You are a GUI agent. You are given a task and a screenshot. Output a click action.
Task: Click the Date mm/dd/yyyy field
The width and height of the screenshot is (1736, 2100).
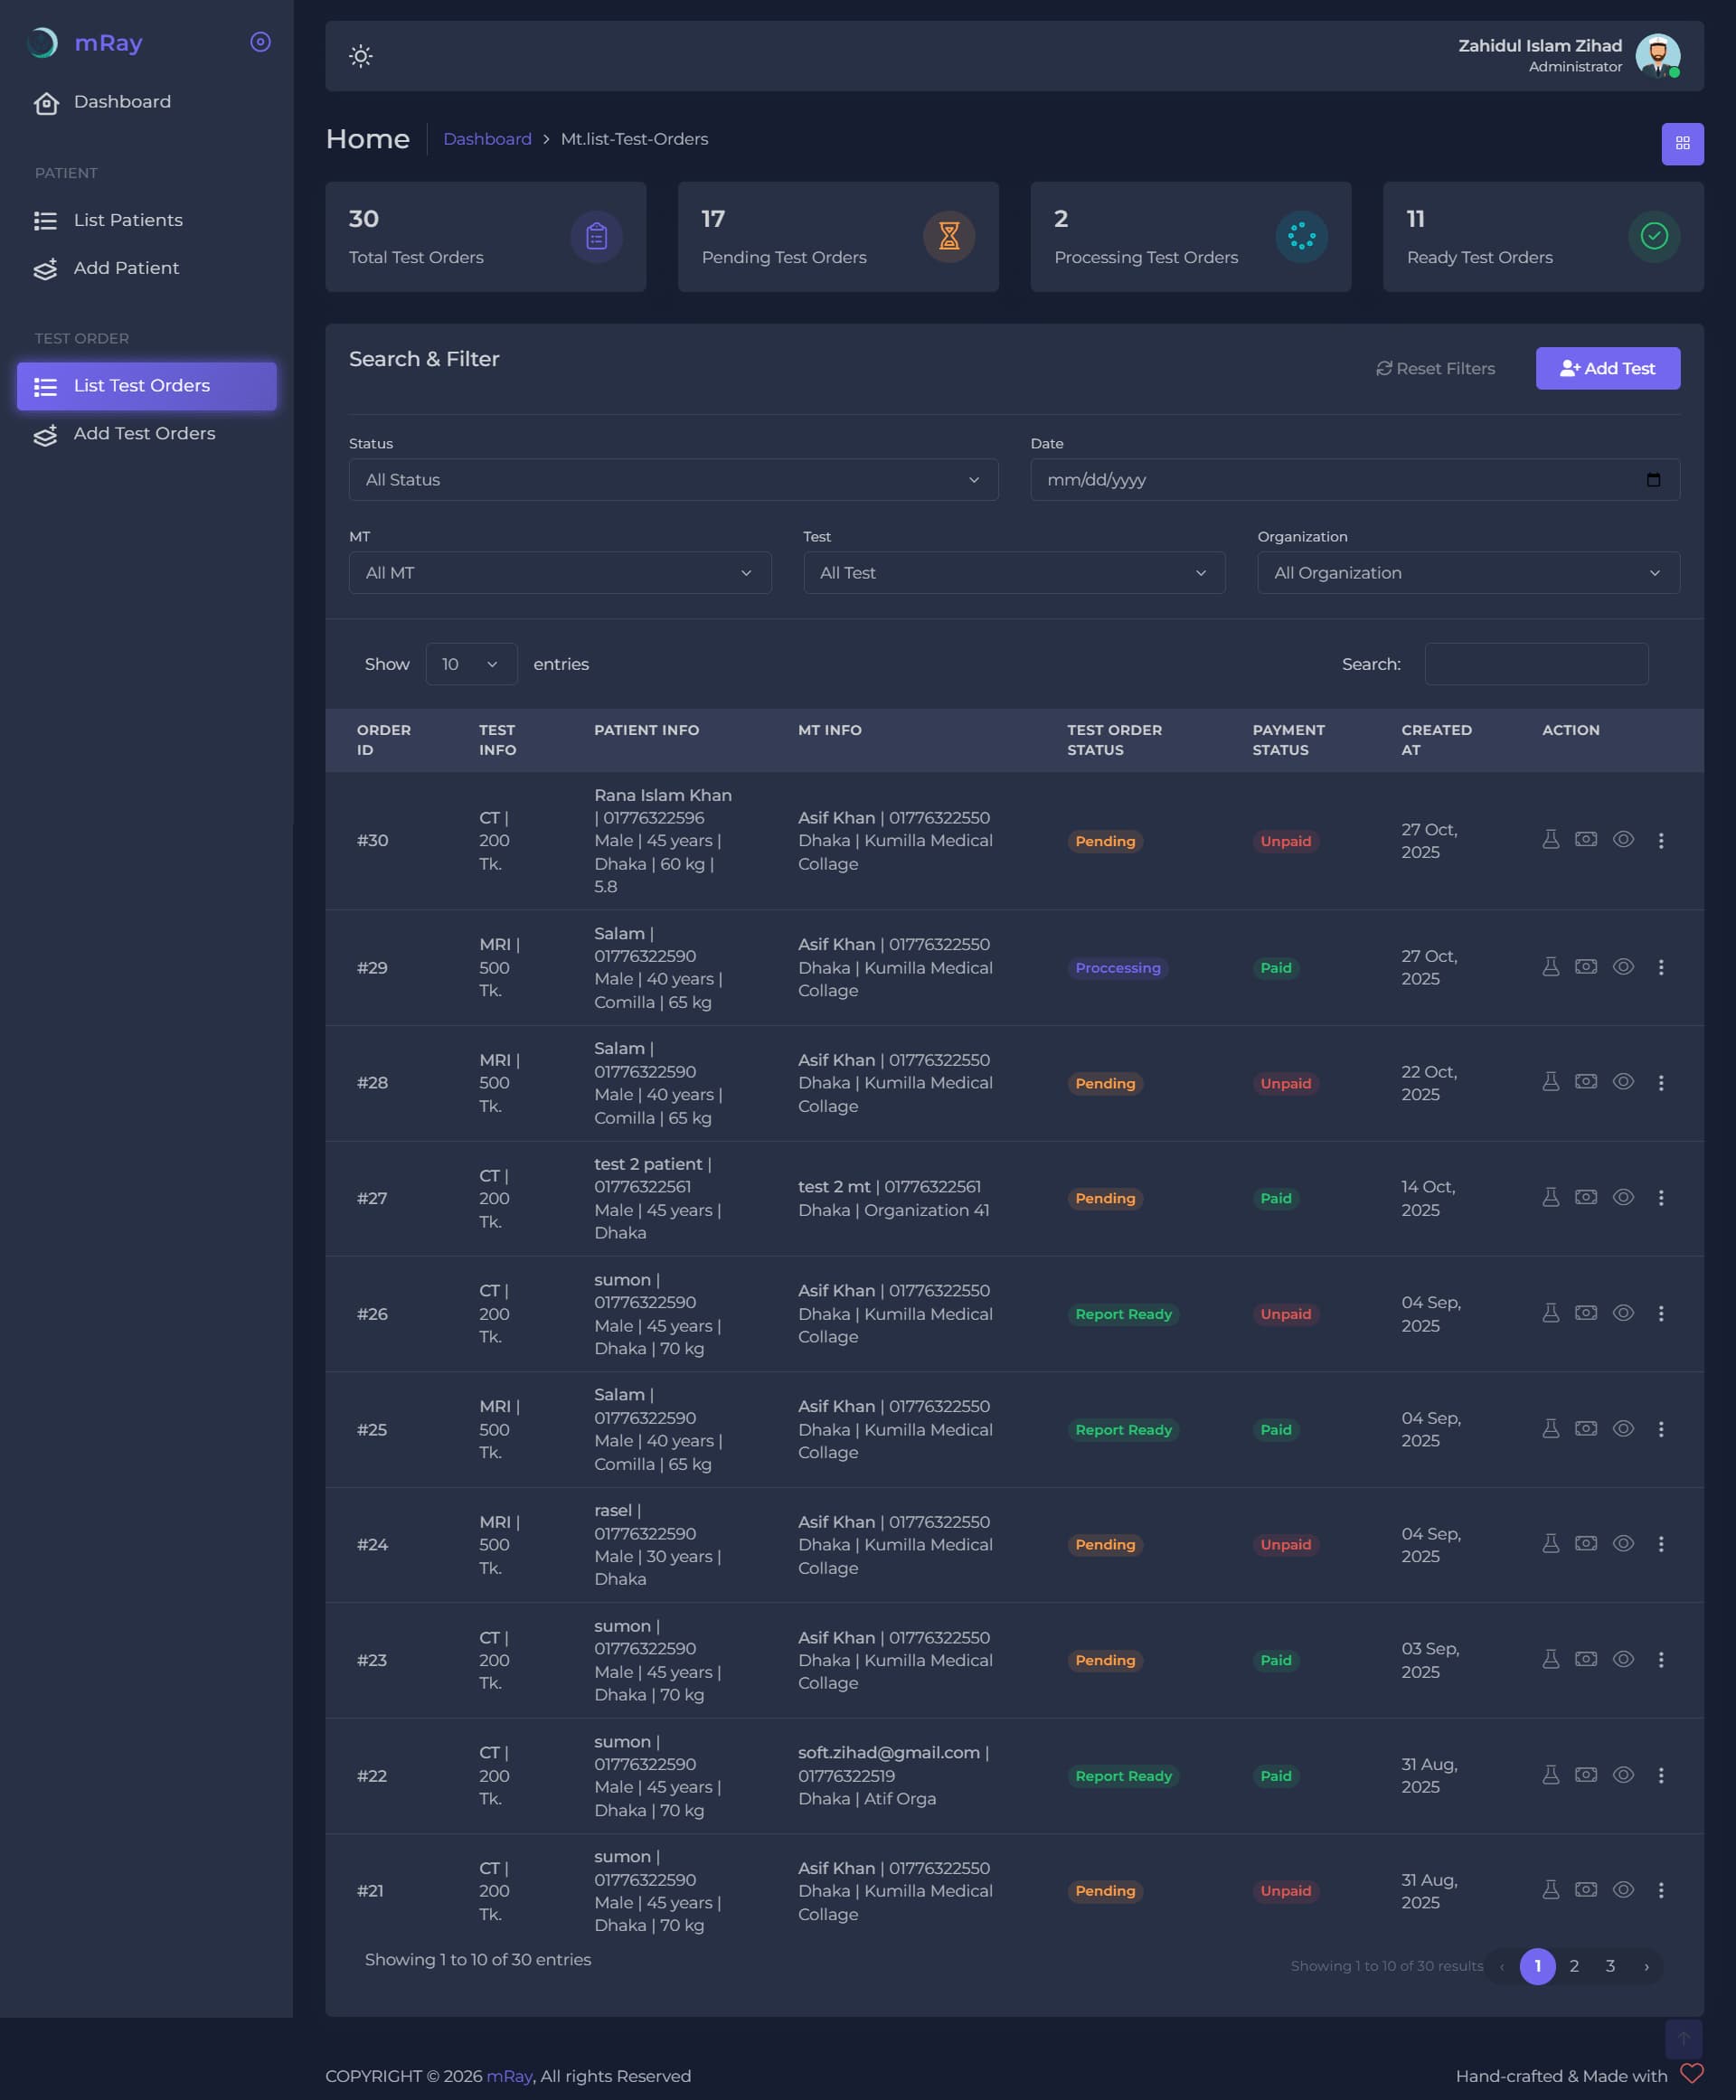(x=1354, y=480)
